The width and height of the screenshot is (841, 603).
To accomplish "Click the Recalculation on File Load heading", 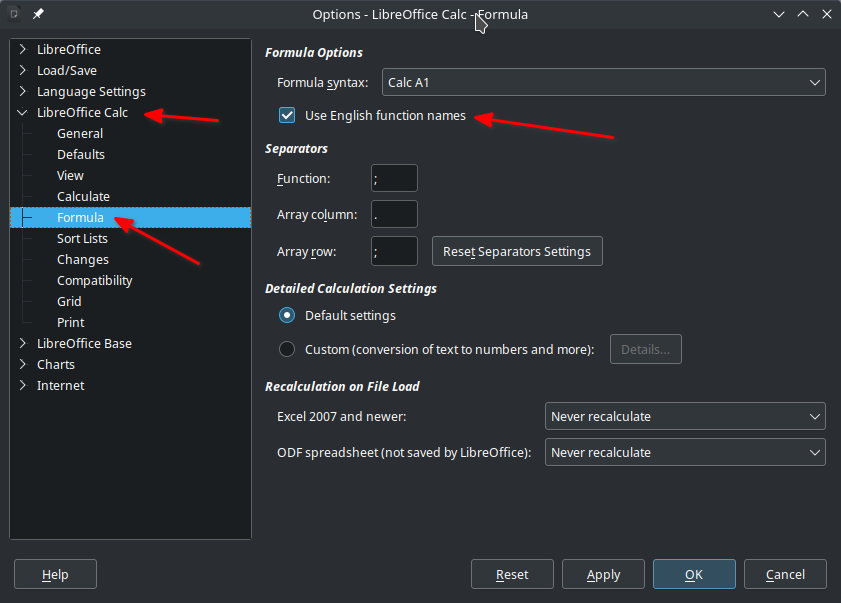I will (342, 386).
